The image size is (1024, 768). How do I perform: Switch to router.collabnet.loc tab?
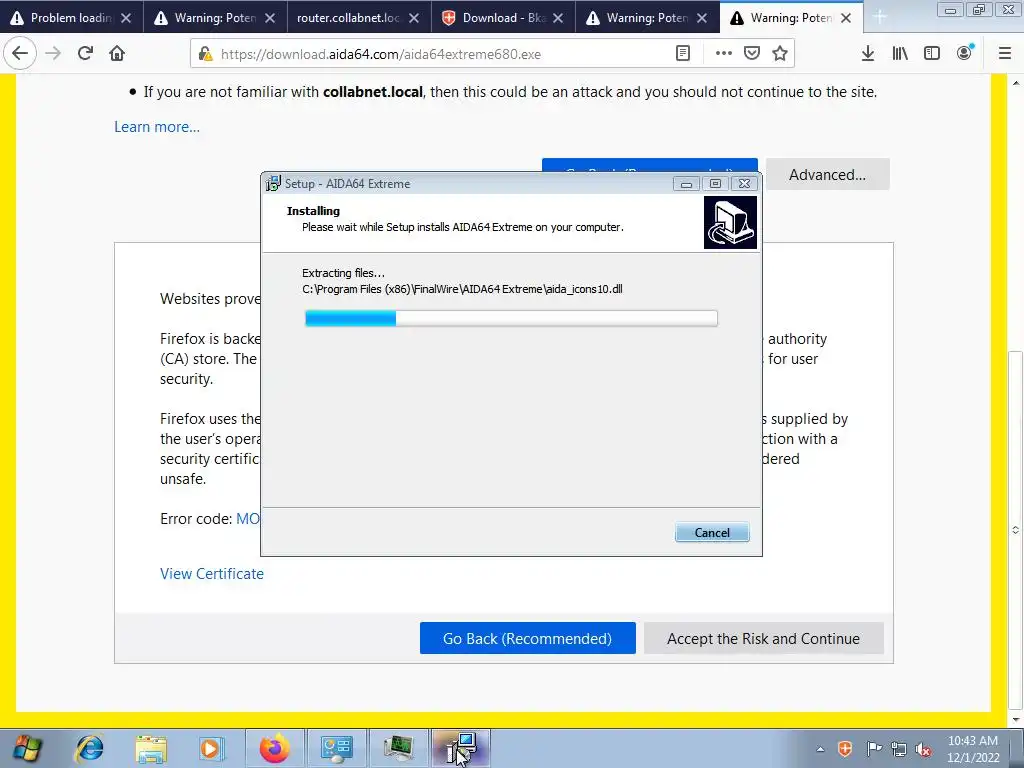tap(358, 18)
